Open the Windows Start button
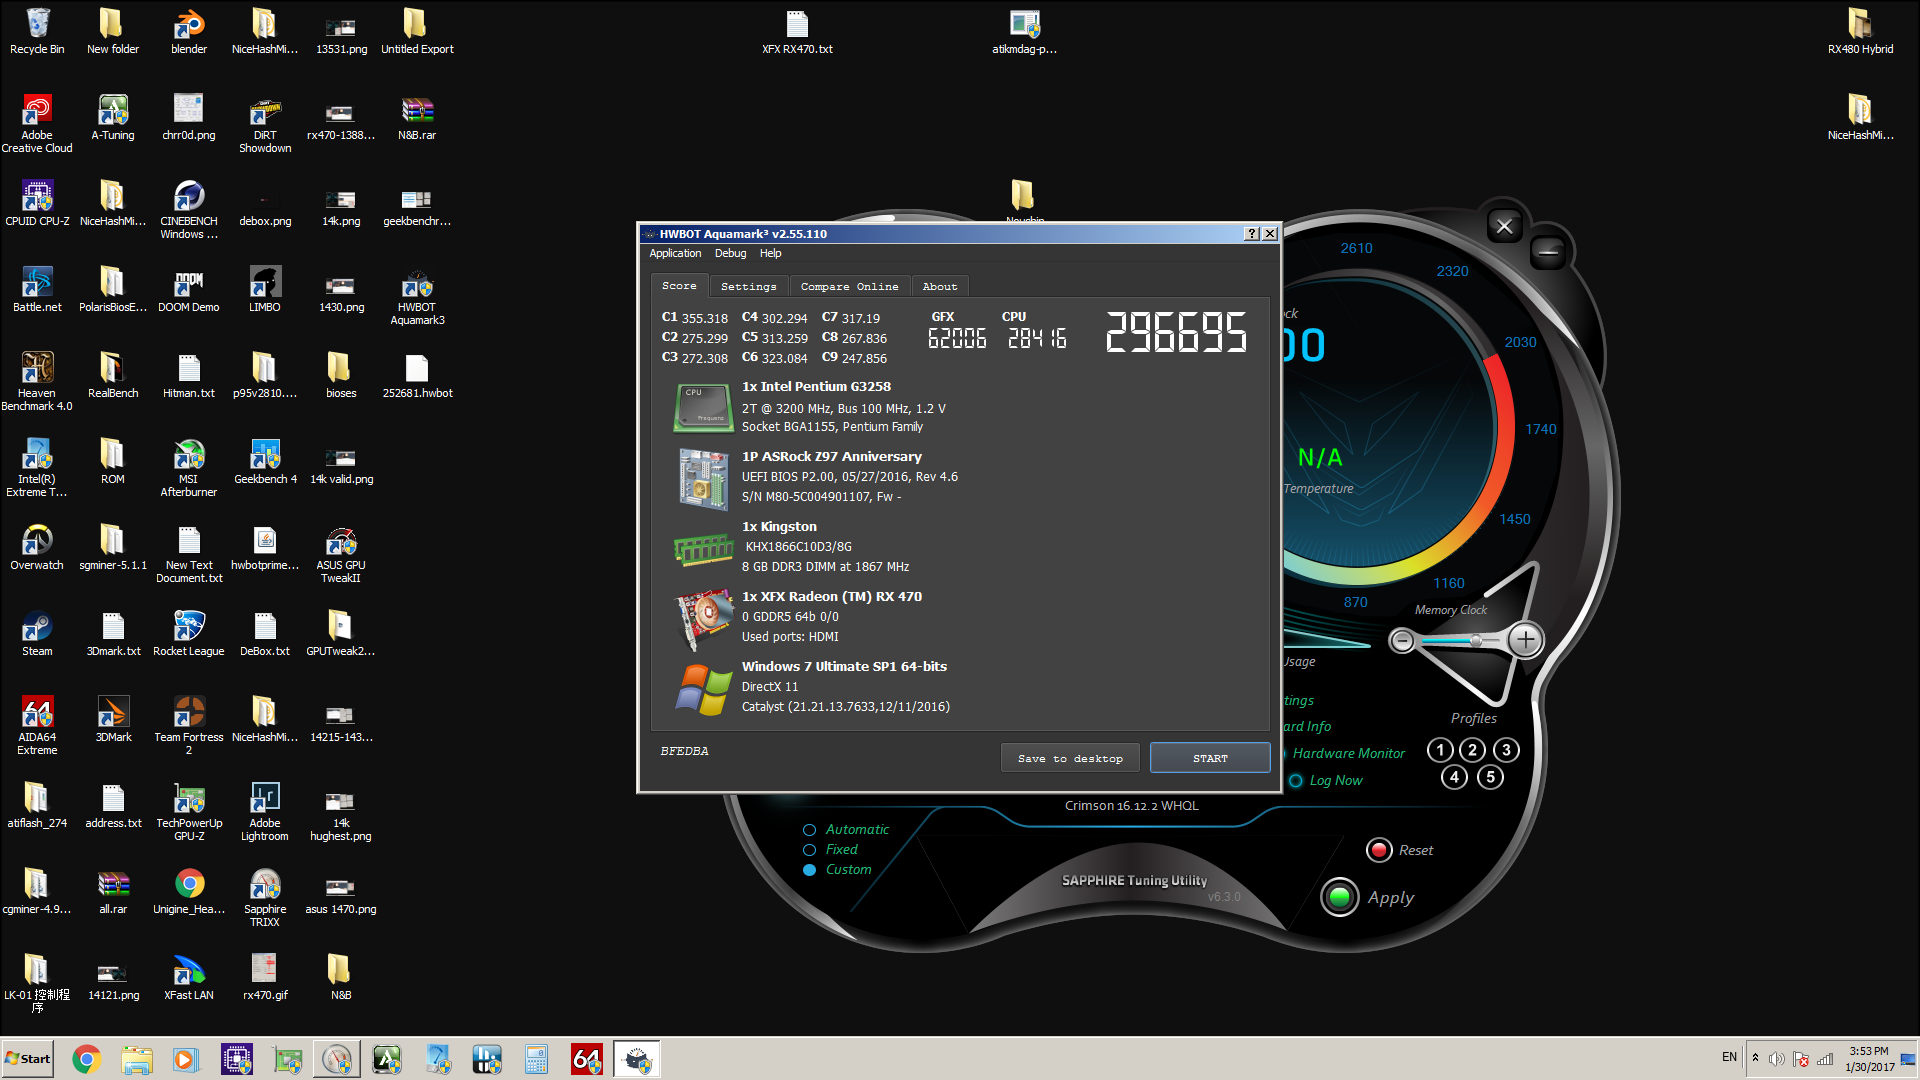 coord(27,1059)
